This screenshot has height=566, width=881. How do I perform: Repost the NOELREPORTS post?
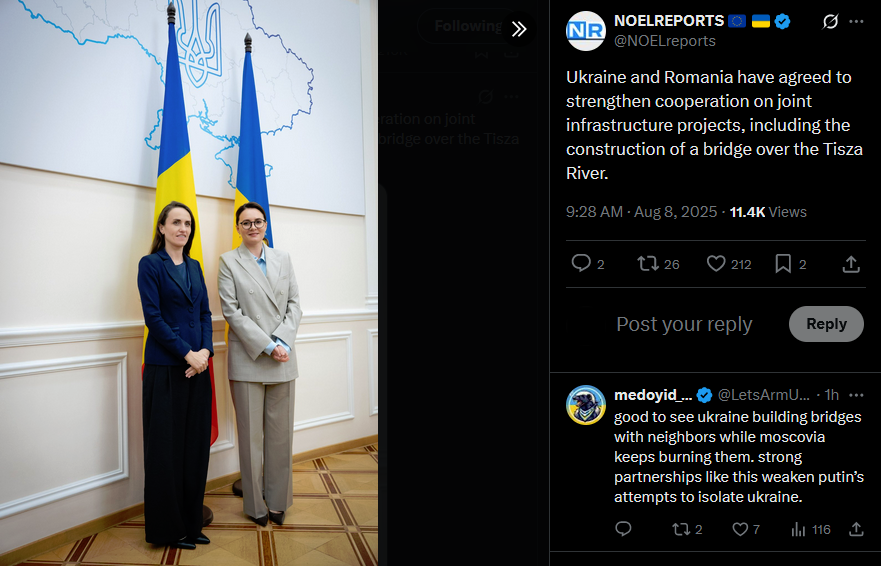click(659, 264)
